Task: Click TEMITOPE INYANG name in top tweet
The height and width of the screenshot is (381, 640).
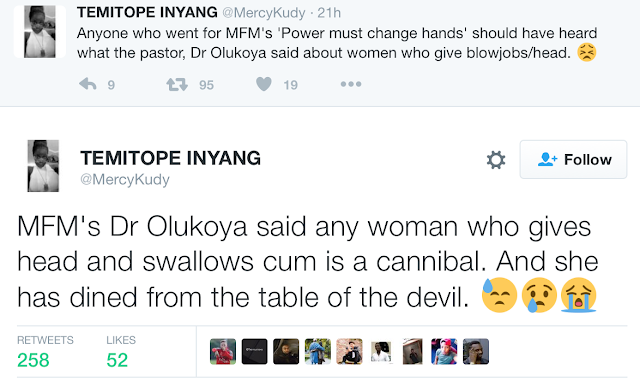Action: pos(147,12)
